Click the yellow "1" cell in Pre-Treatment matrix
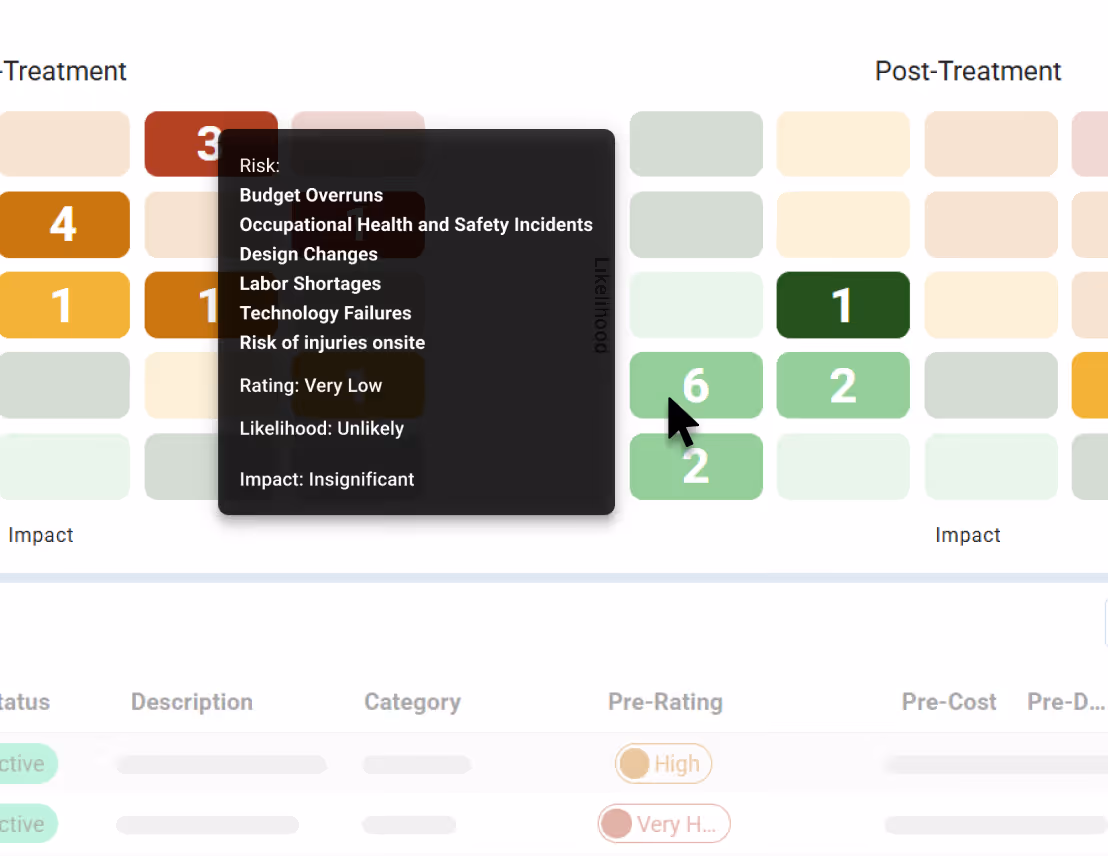The image size is (1108, 856). (x=64, y=305)
